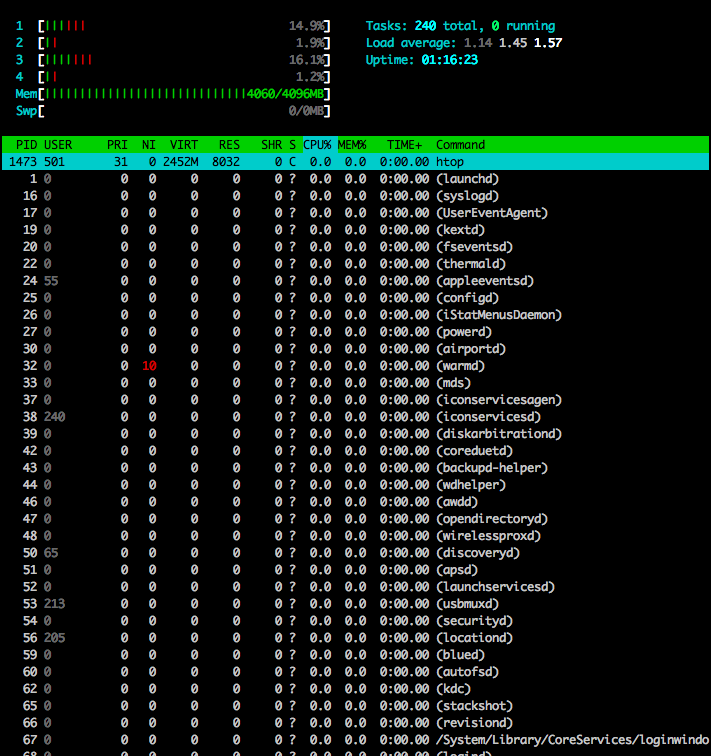711x756 pixels.
Task: Select the (kextd) process row
Action: [355, 230]
